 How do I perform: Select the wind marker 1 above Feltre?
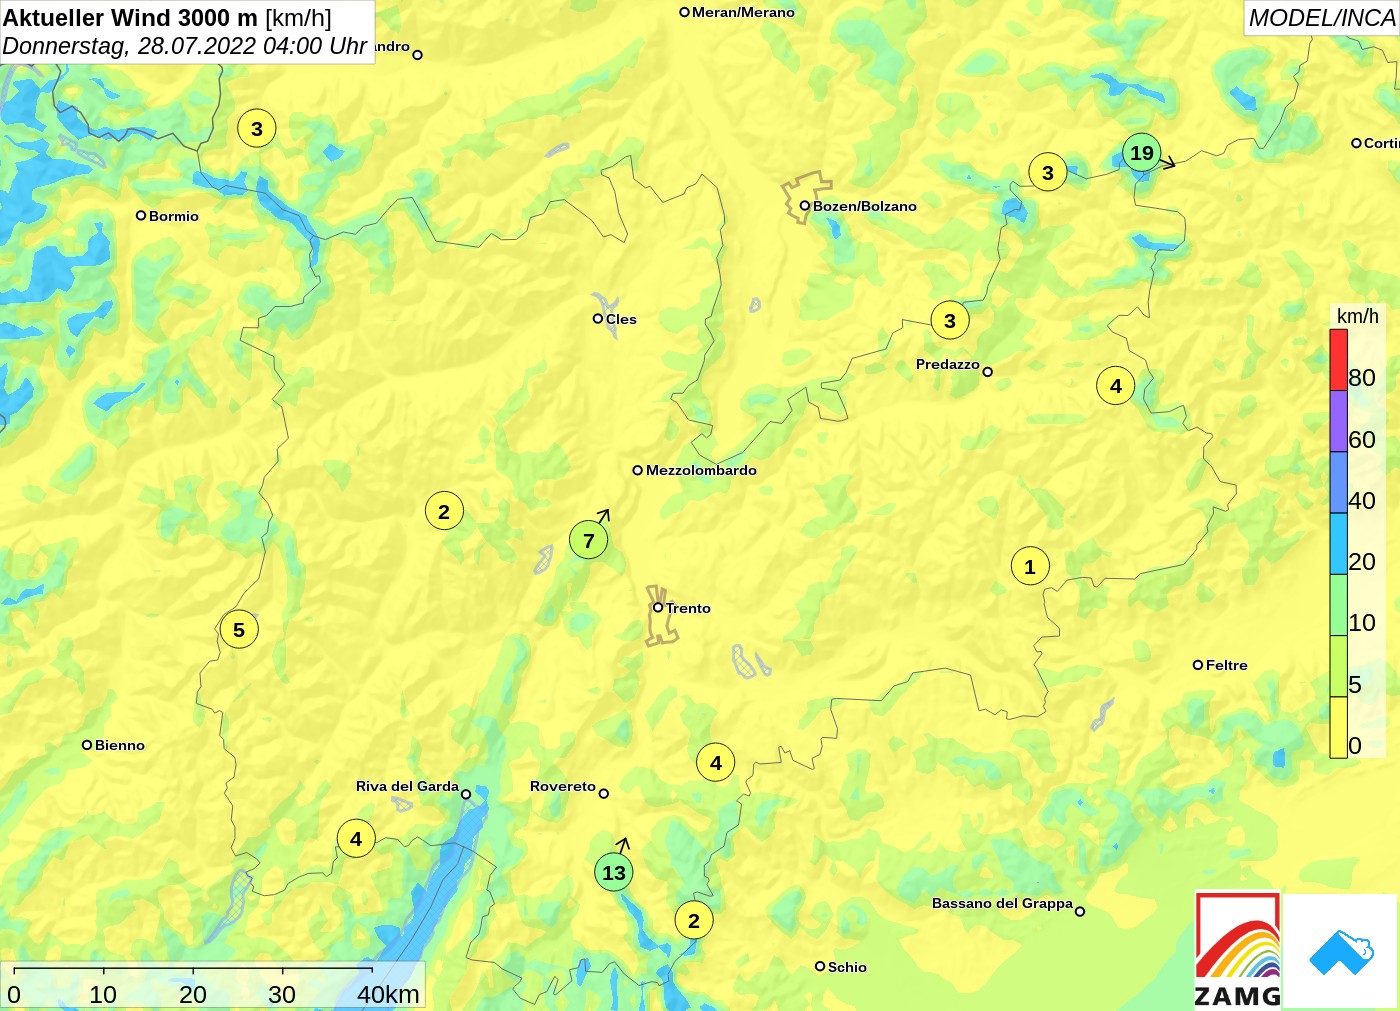point(1030,567)
